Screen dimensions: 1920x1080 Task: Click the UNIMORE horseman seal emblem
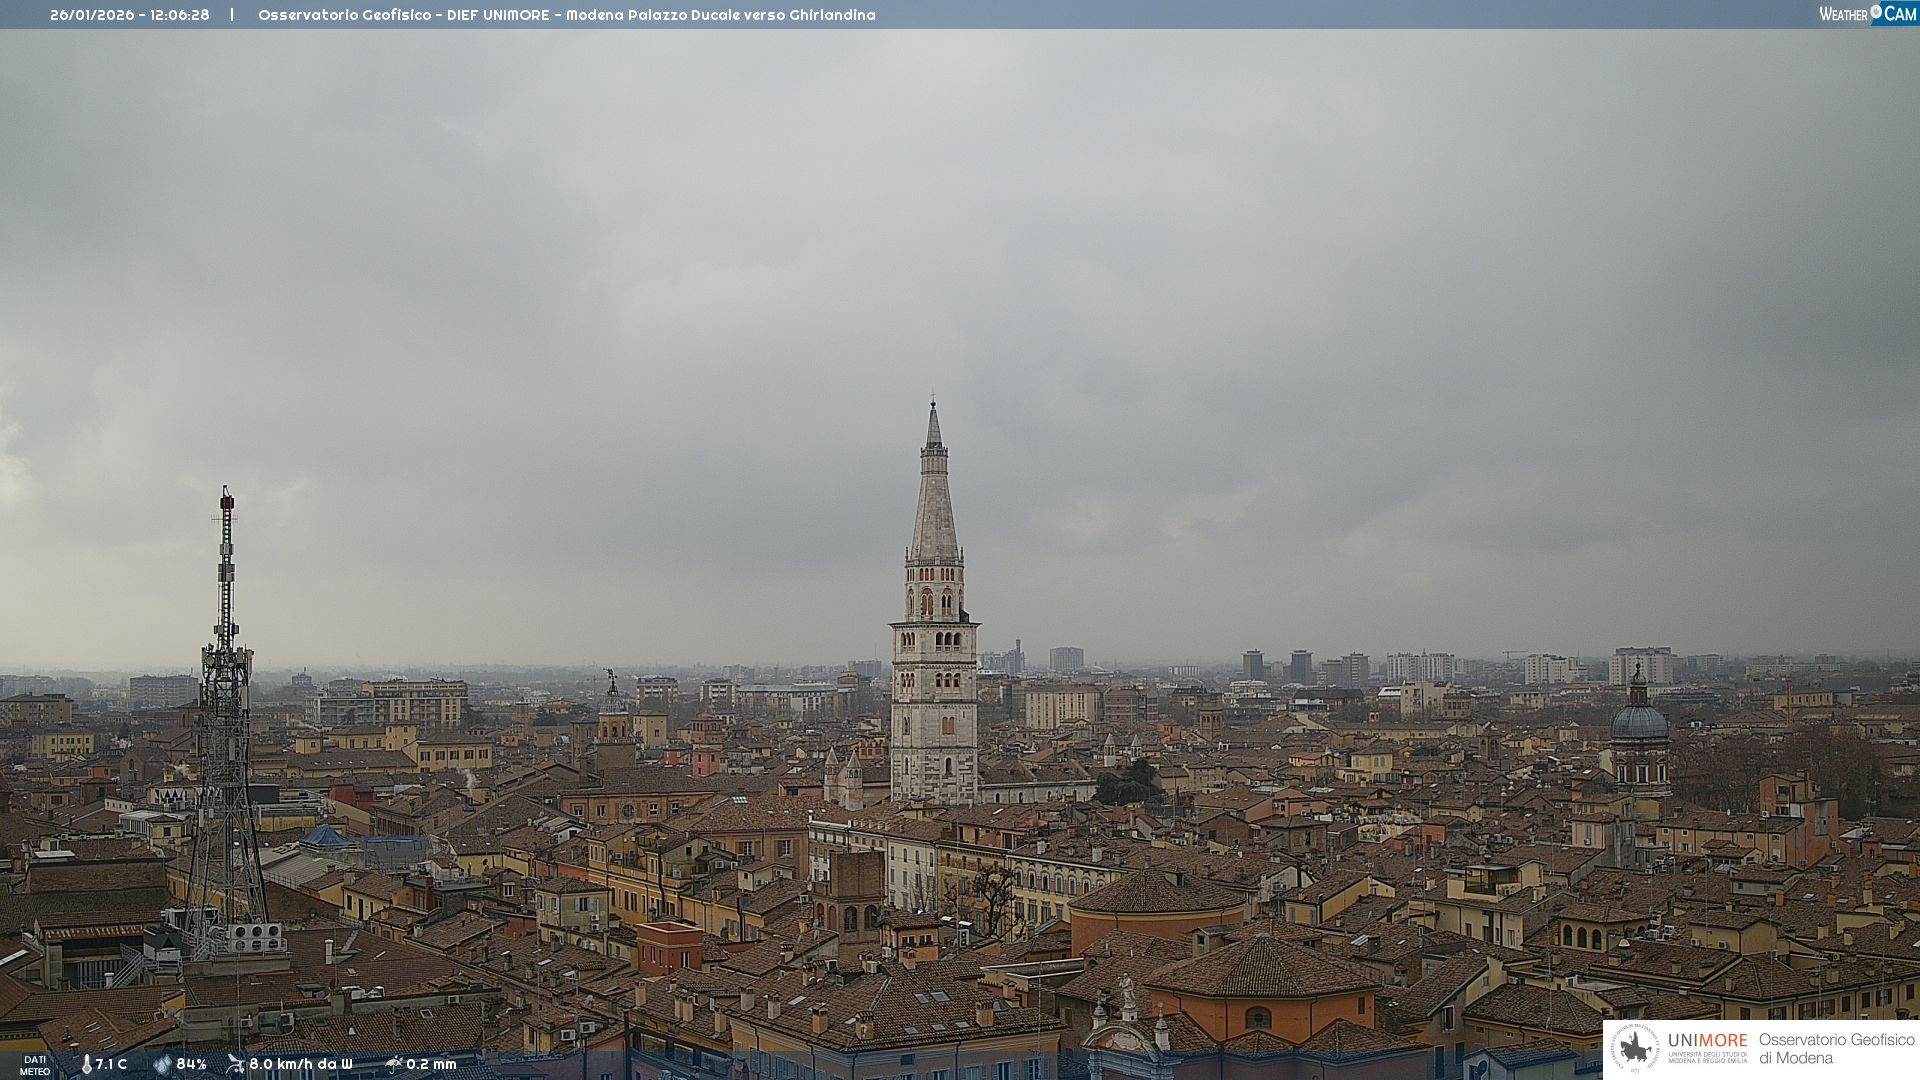click(x=1636, y=1048)
